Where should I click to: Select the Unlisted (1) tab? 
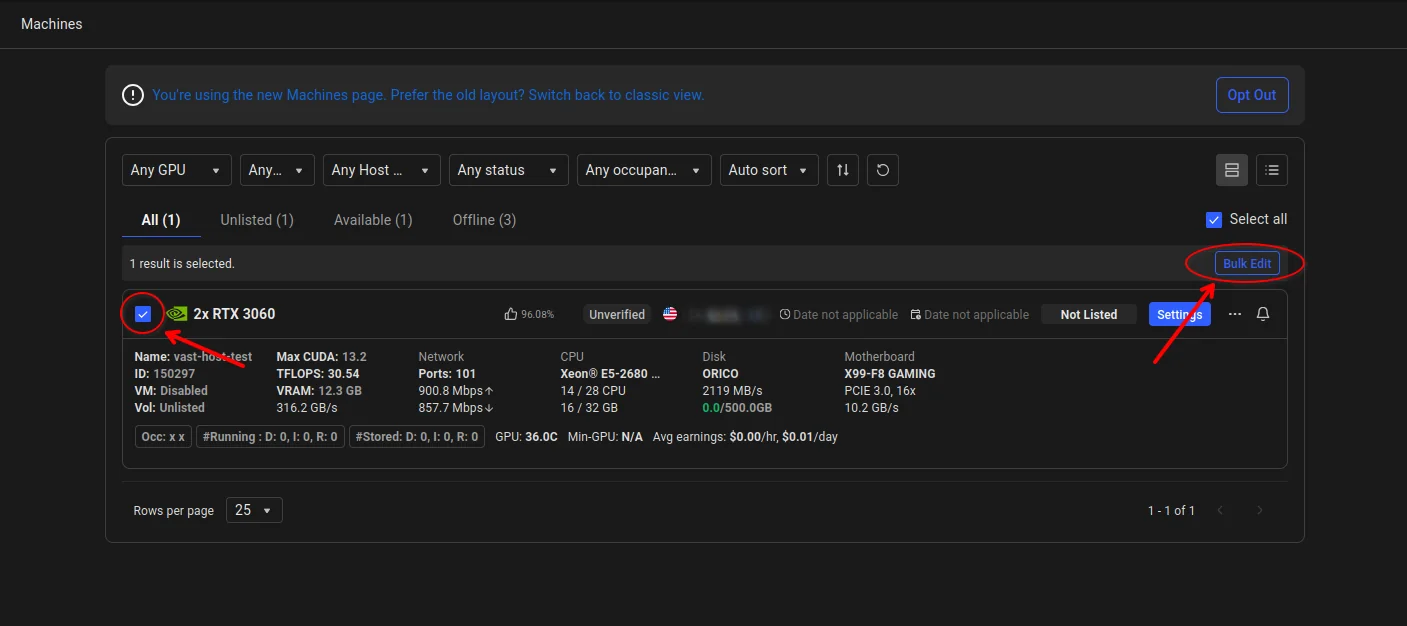click(x=257, y=220)
